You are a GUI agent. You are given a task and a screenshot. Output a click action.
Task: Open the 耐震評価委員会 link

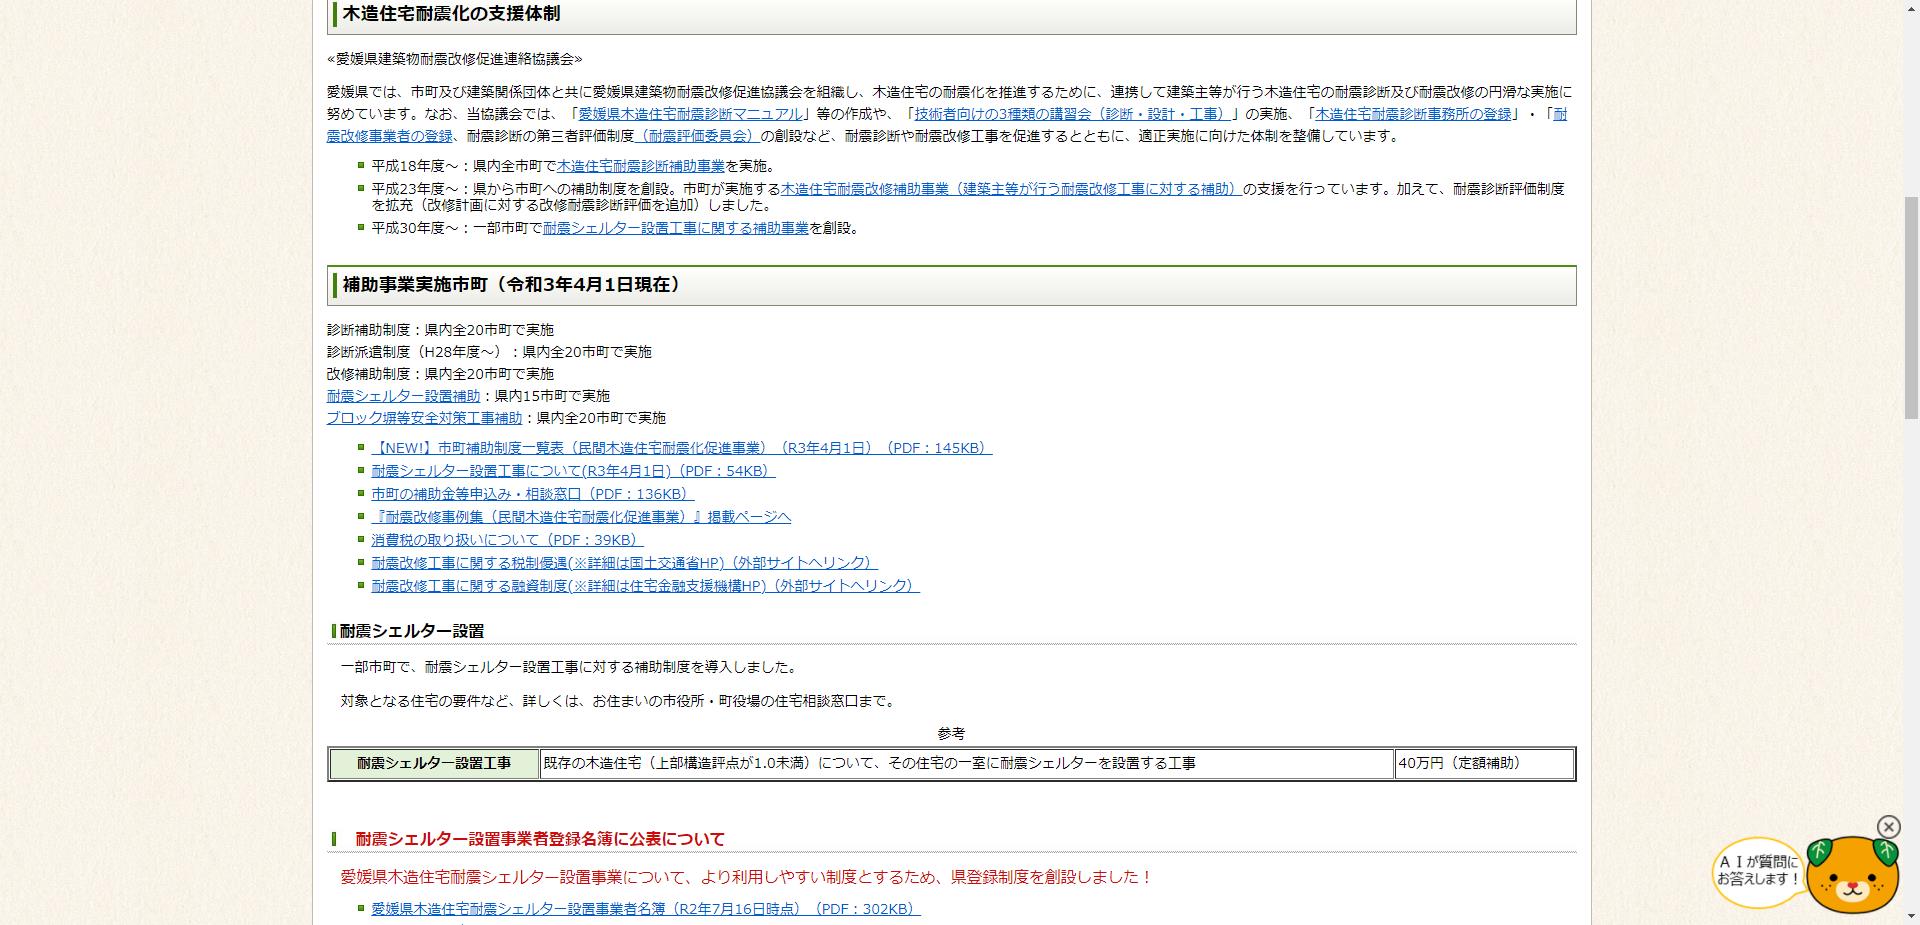pos(698,136)
